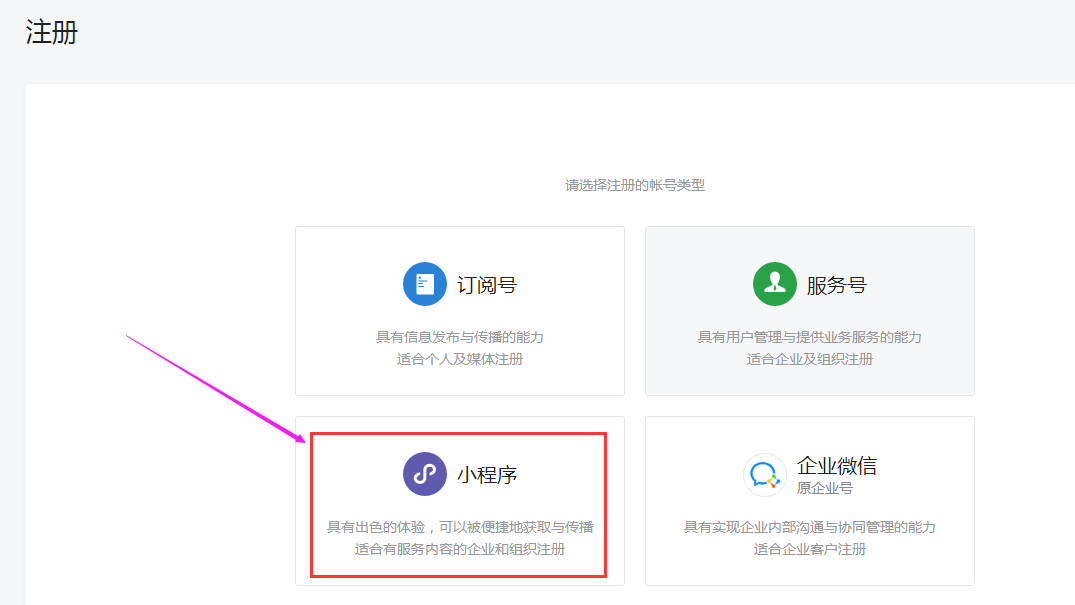
Task: Click 具有用户管理与提供业务服务的能力 description
Action: coord(809,337)
